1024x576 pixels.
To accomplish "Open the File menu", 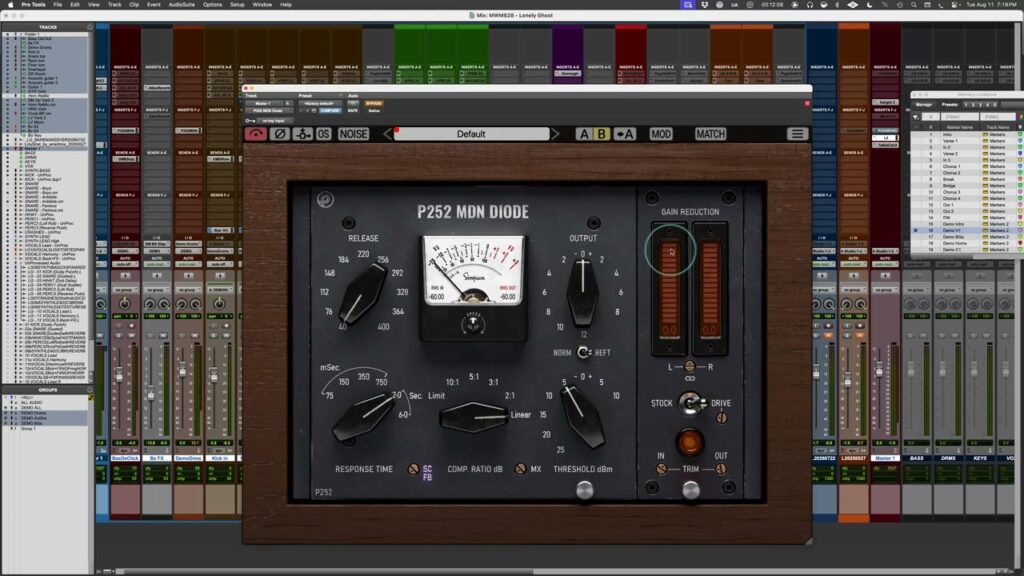I will coord(57,5).
